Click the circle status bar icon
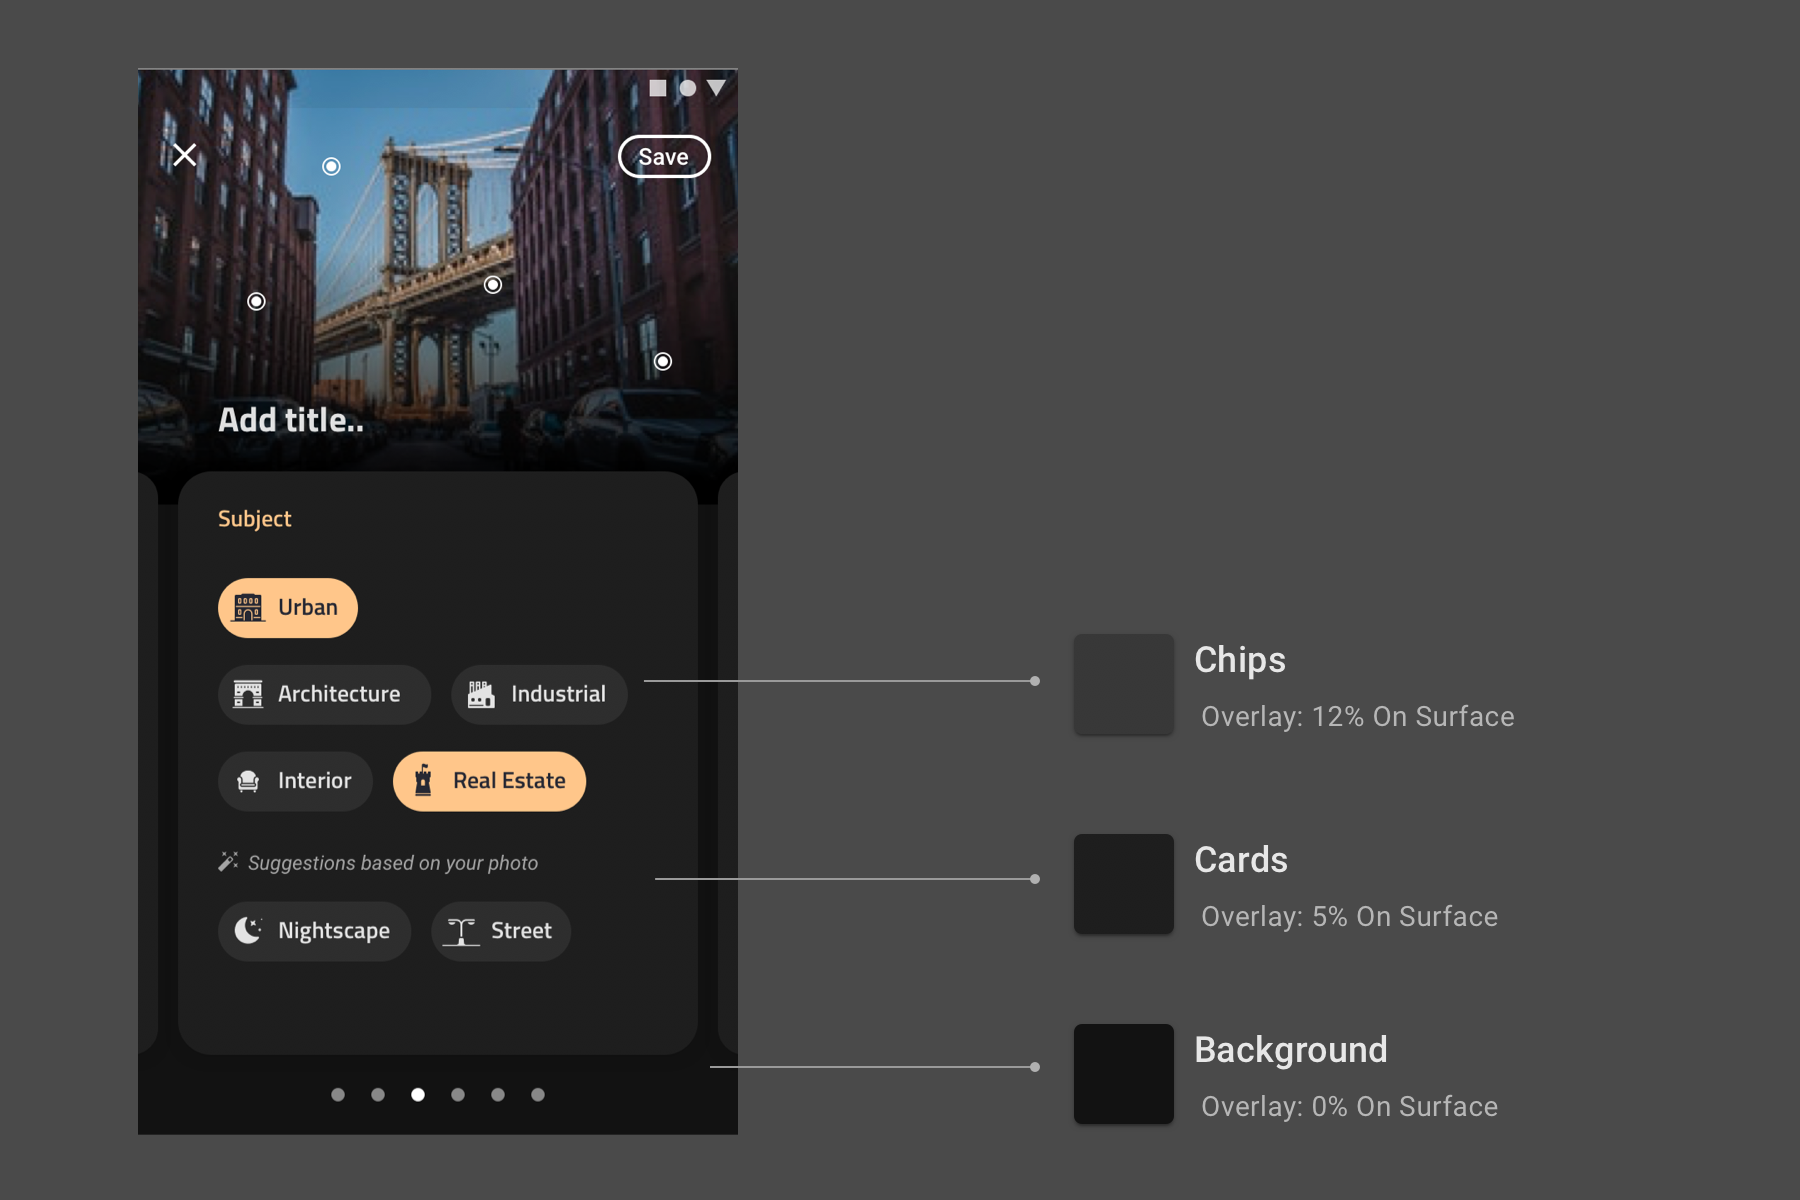The height and width of the screenshot is (1200, 1800). (x=688, y=88)
